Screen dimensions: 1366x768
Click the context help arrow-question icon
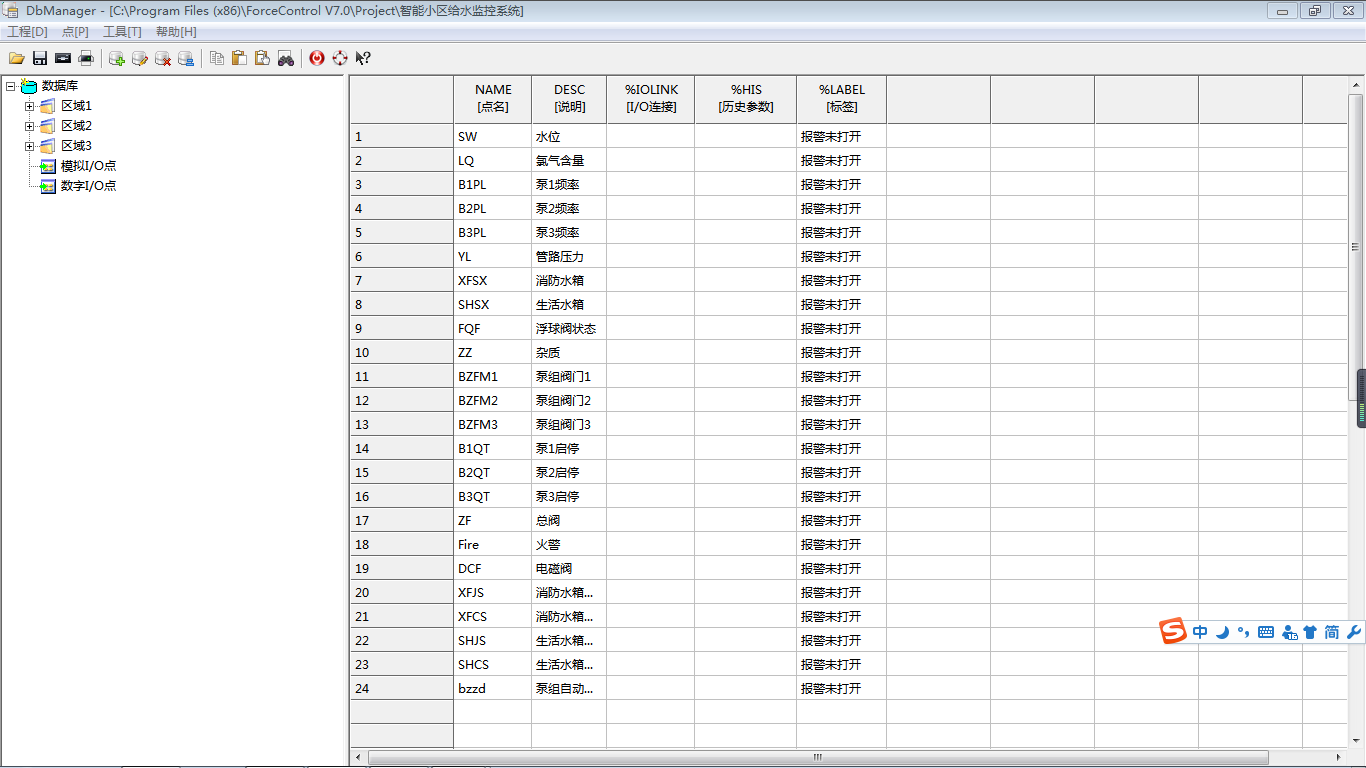pos(363,58)
